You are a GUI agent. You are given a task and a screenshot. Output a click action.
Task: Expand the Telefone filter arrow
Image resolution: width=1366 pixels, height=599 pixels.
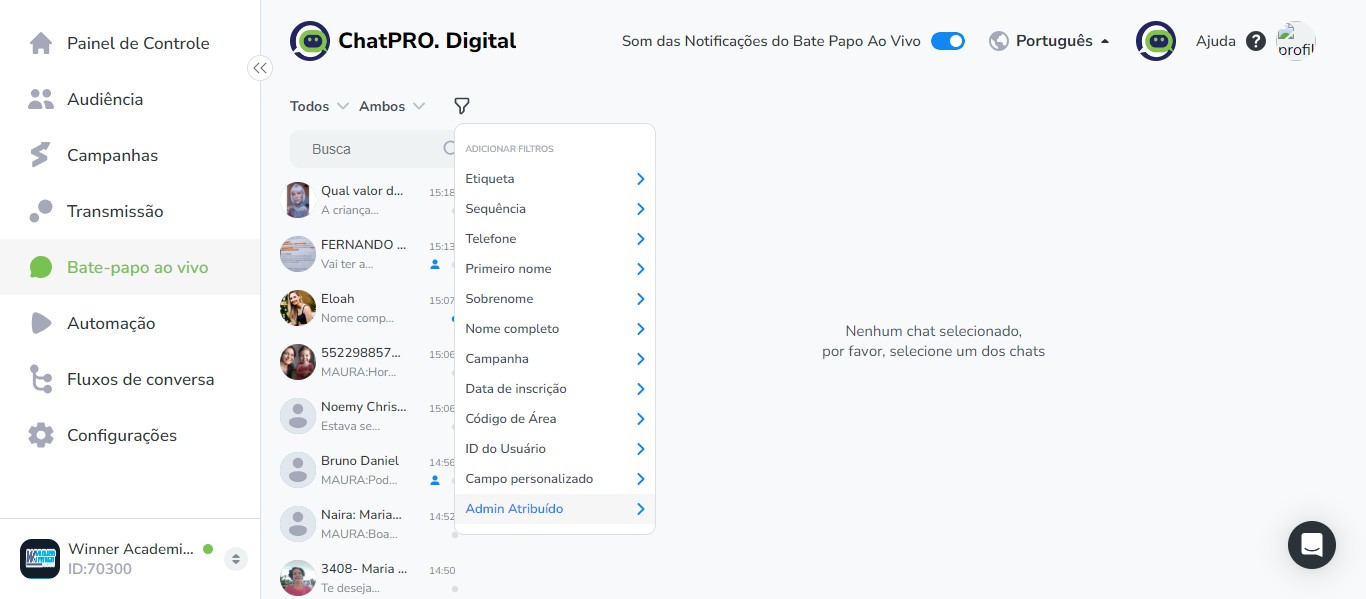(x=640, y=239)
